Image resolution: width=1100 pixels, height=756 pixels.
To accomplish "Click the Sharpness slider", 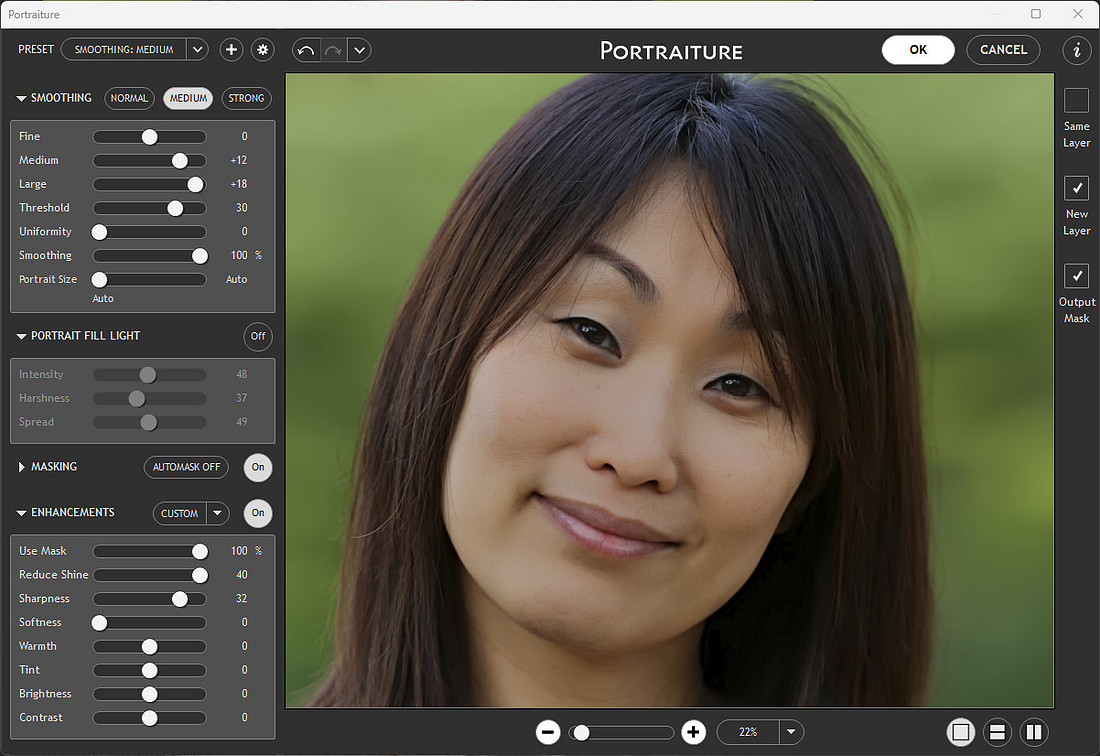I will pyautogui.click(x=149, y=599).
